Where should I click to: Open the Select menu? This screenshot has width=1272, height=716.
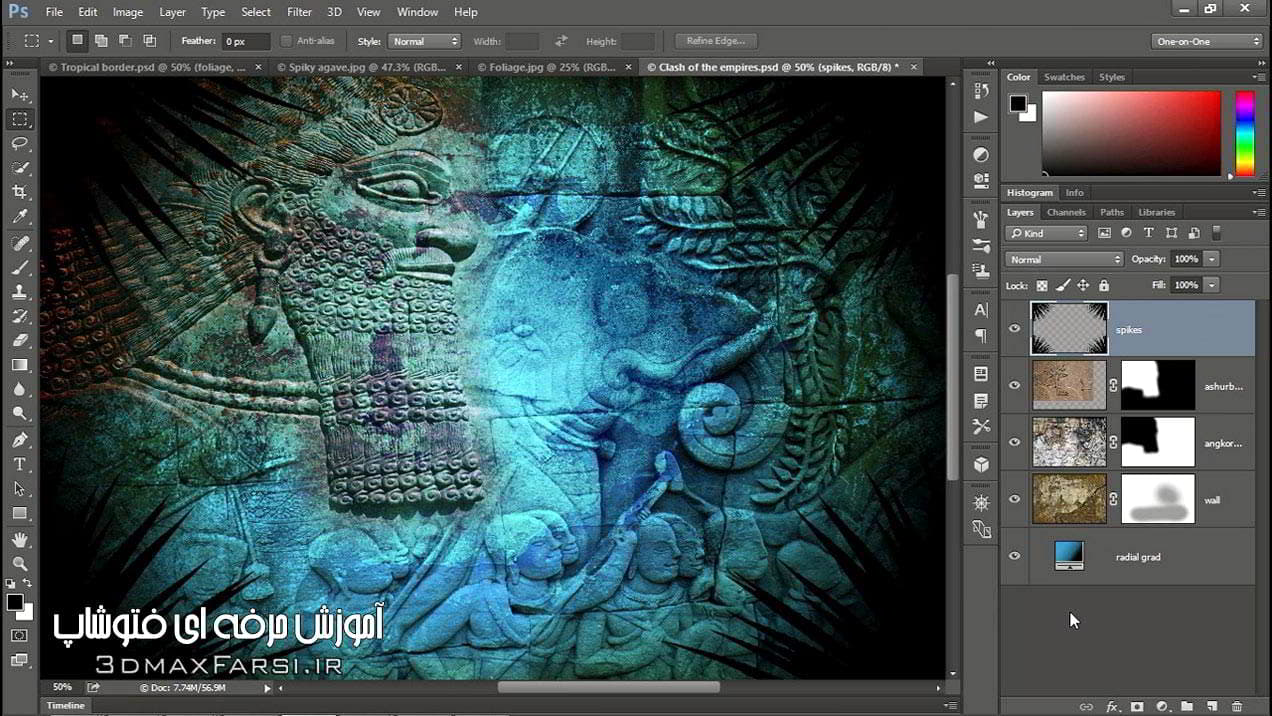coord(256,12)
